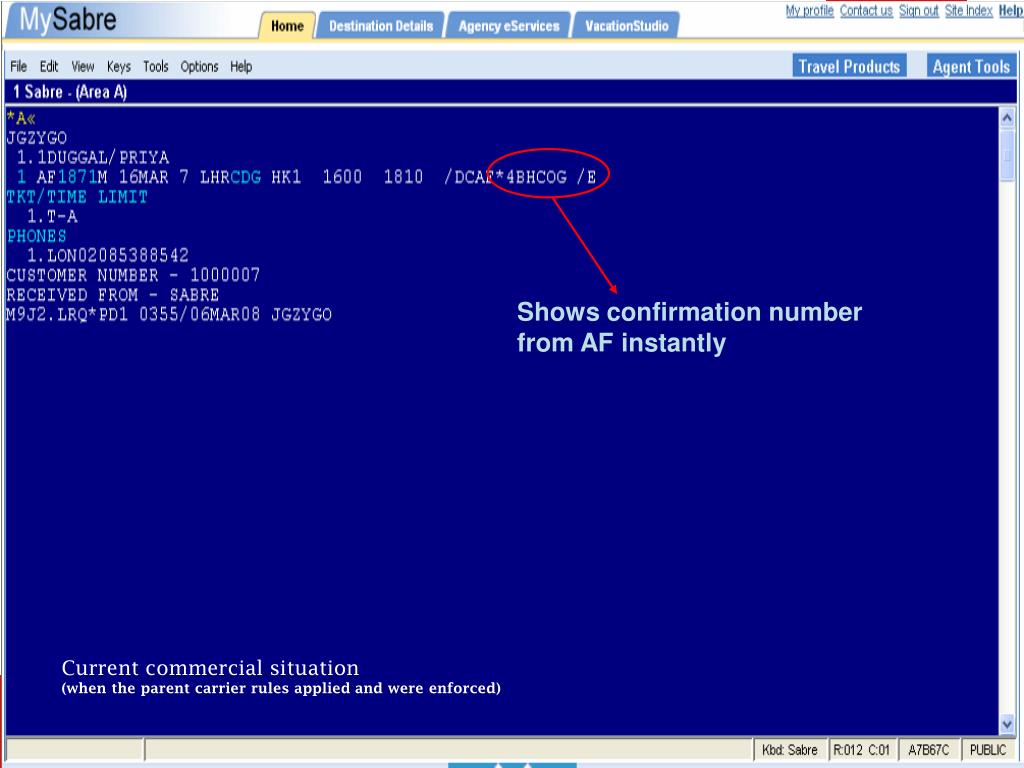This screenshot has width=1024, height=768.
Task: Click the R:012 C:01 cursor position indicator
Action: click(861, 750)
